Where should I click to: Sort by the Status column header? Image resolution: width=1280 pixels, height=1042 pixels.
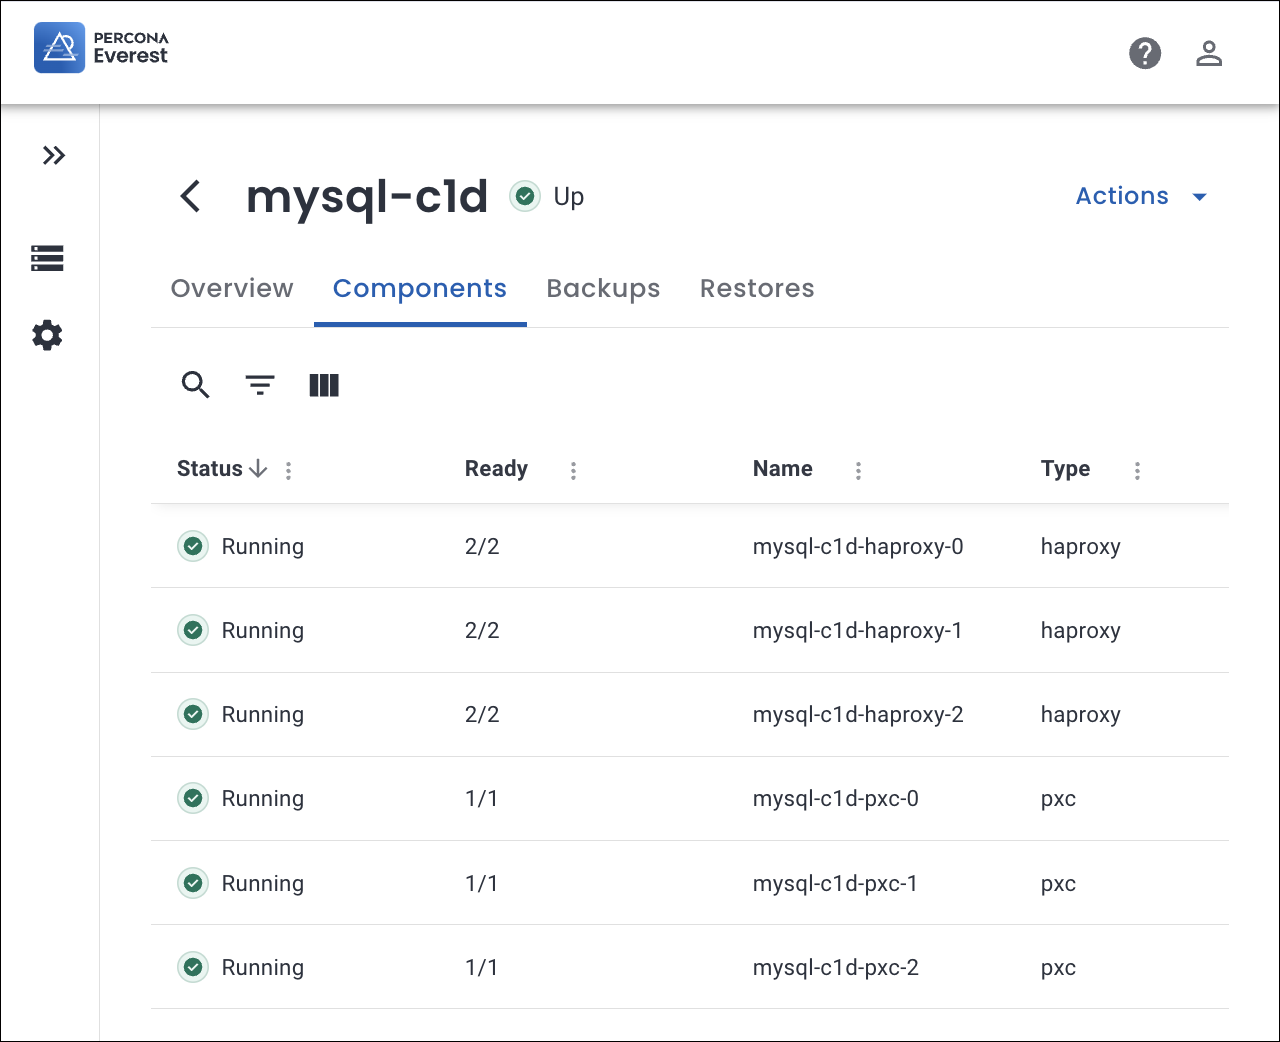[210, 469]
